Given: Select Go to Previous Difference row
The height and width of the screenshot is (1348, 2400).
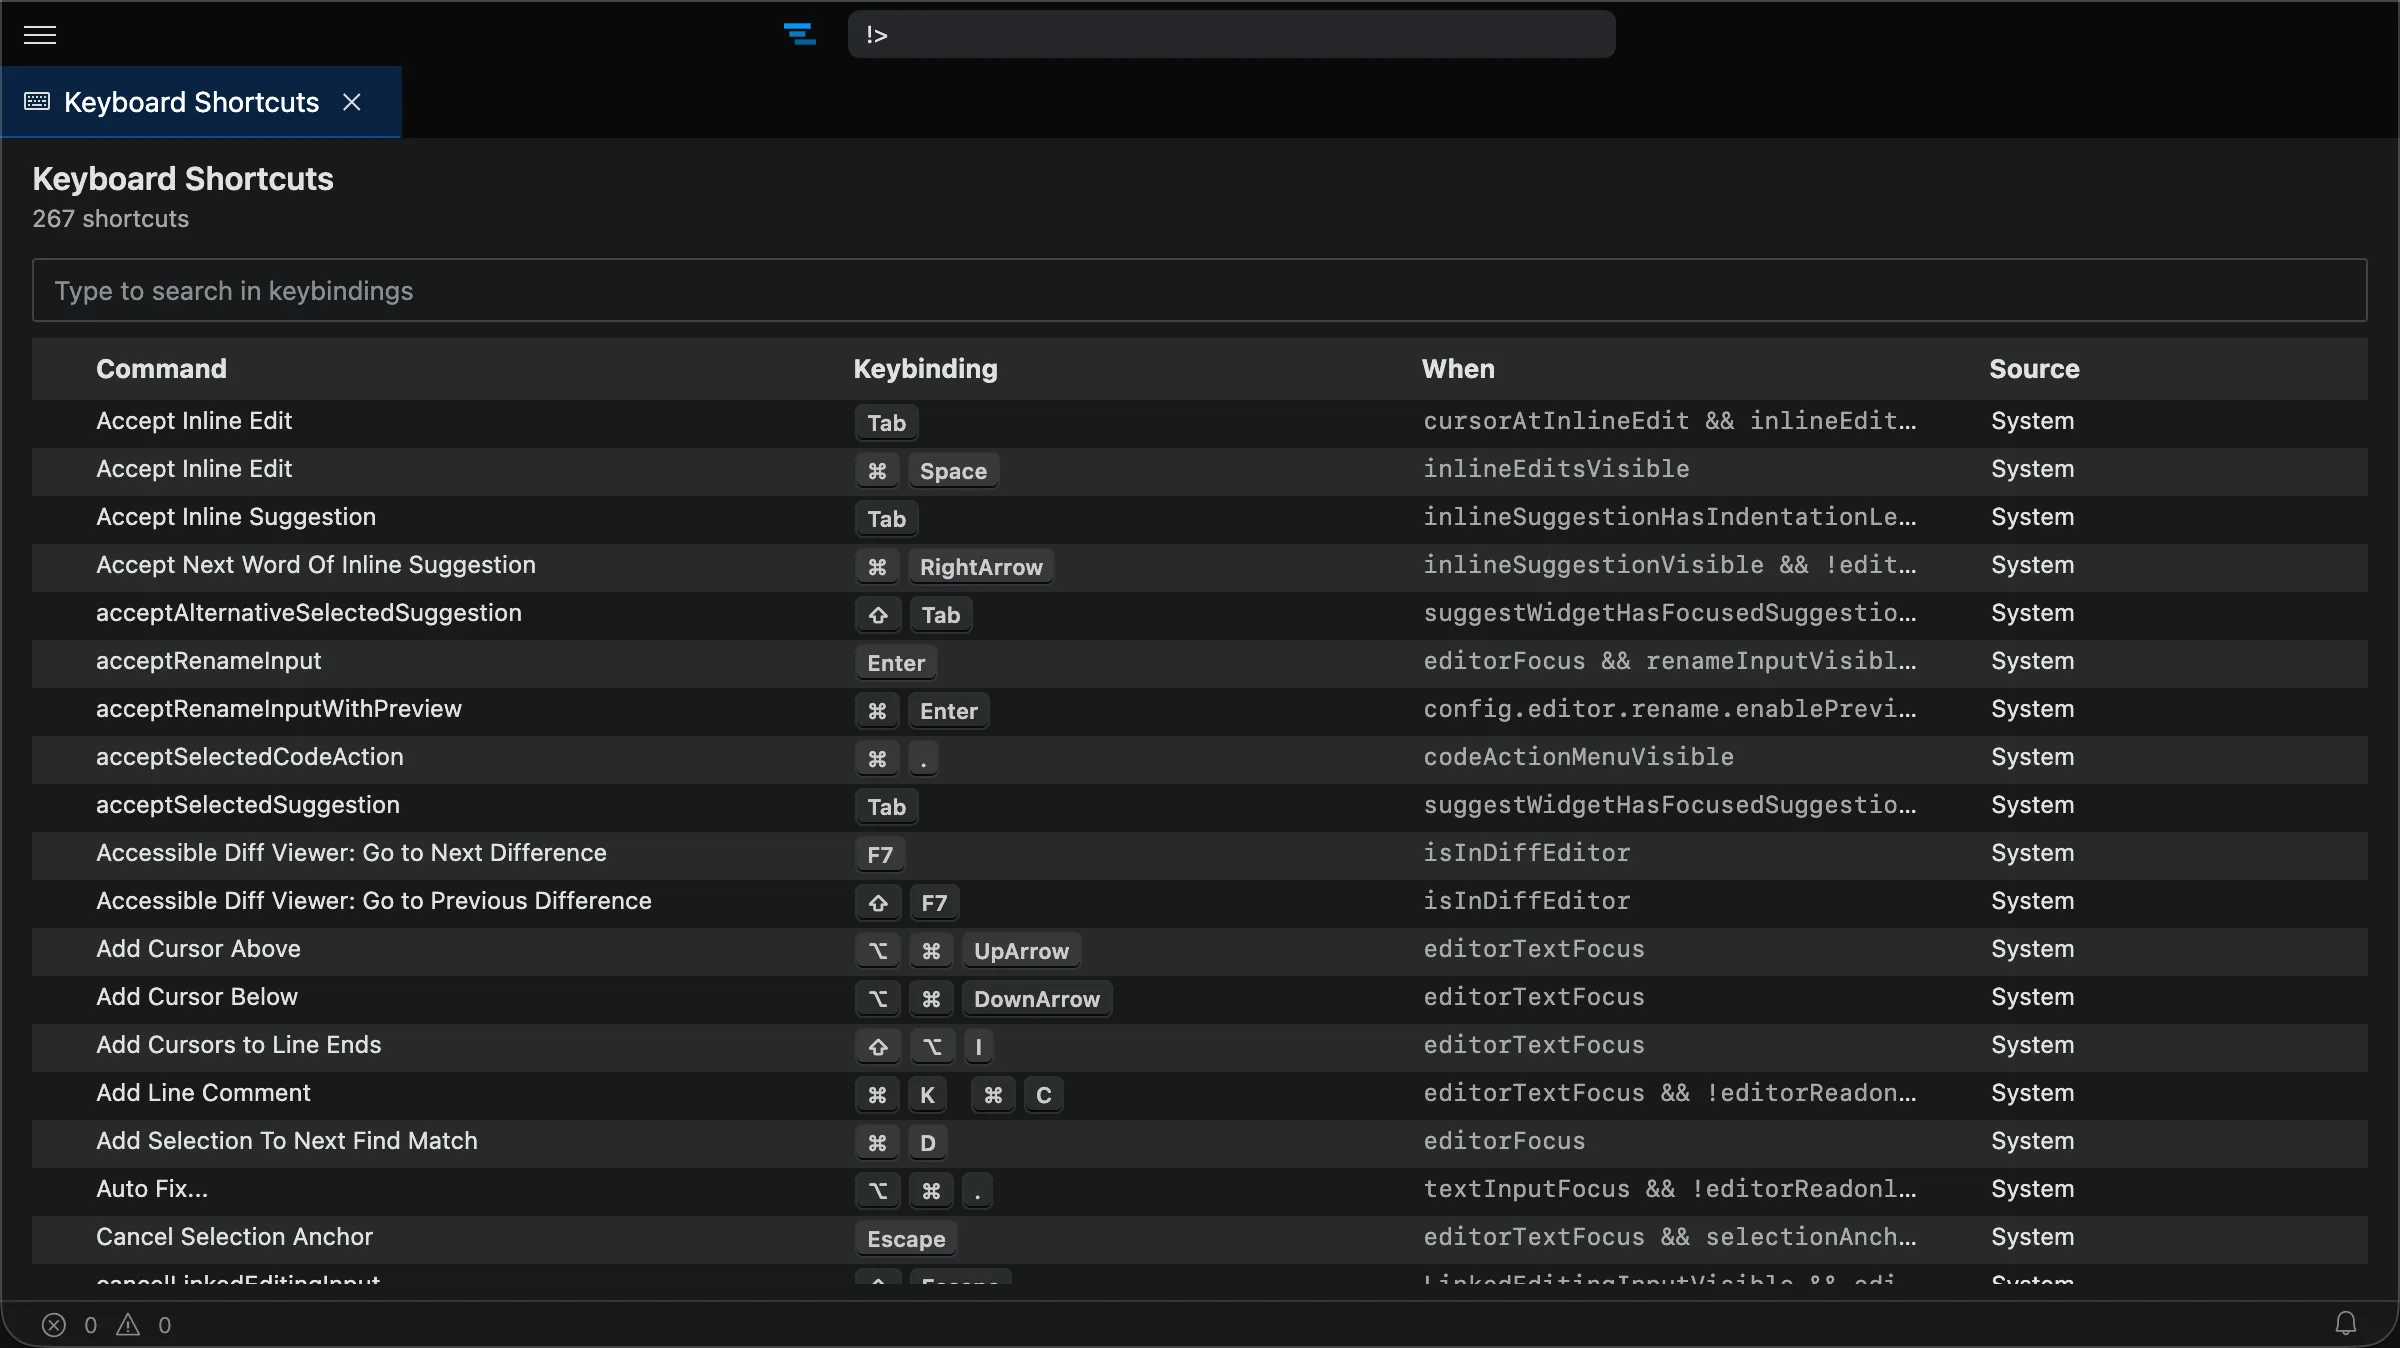Looking at the screenshot, I should click(1200, 902).
